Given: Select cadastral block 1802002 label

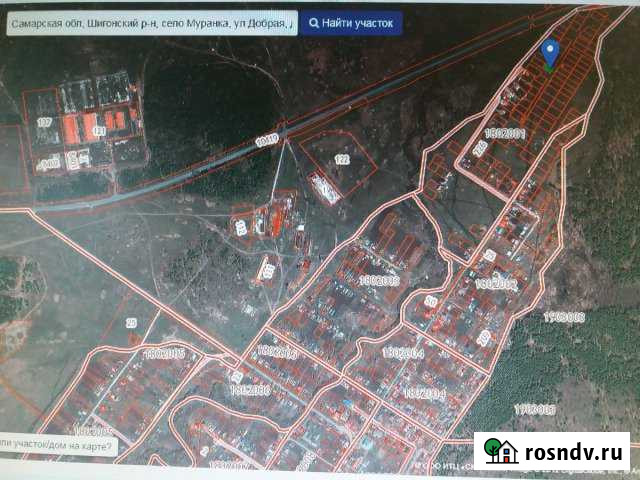Looking at the screenshot, I should pos(496,284).
